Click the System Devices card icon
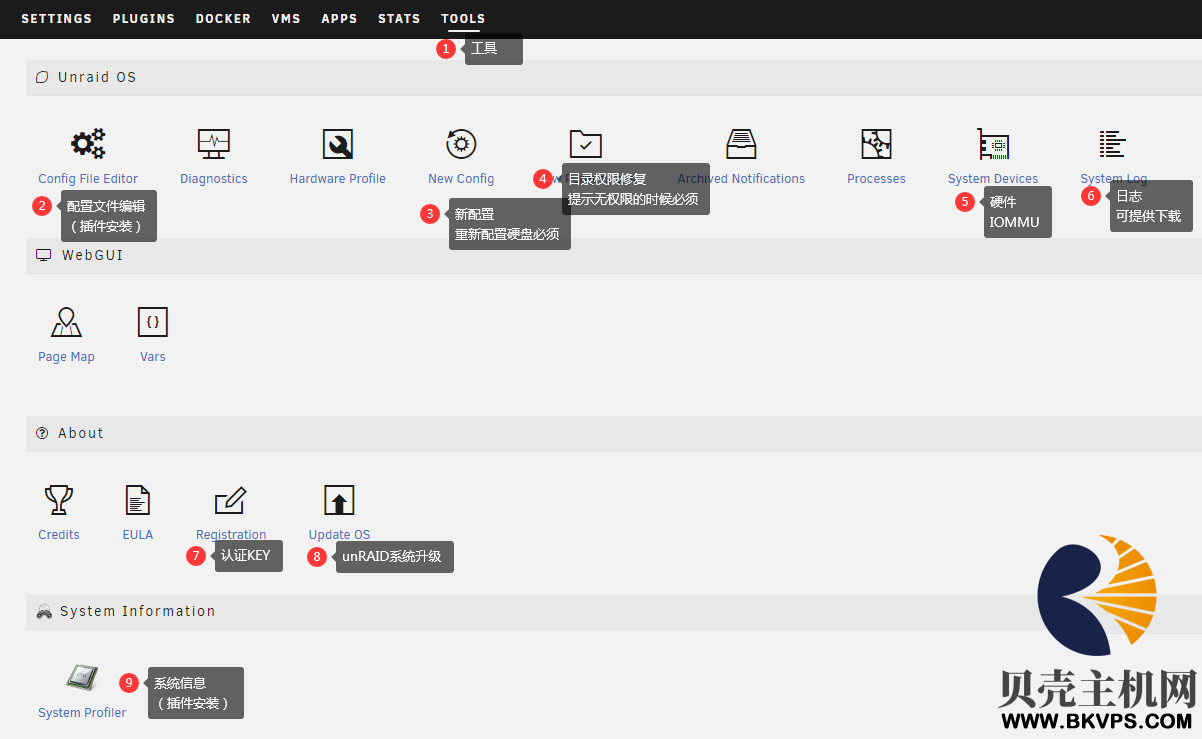Screen dimensions: 1202x739 pos(993,144)
